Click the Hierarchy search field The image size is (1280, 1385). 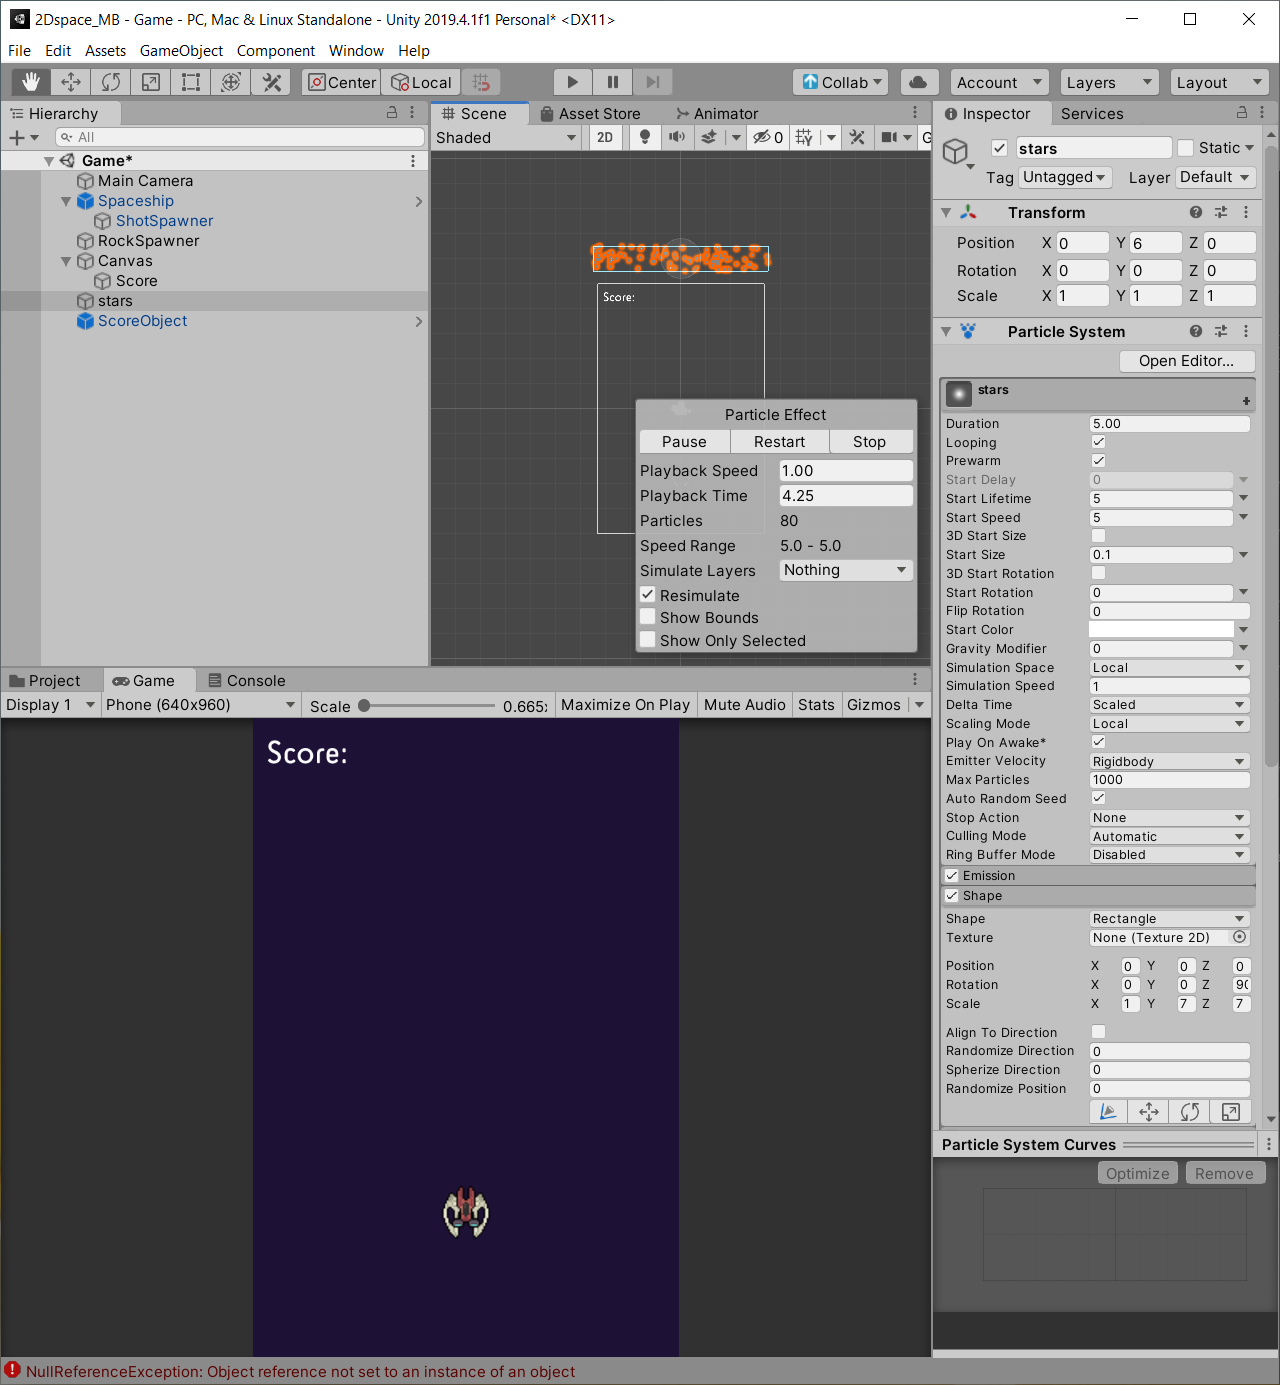tap(240, 137)
